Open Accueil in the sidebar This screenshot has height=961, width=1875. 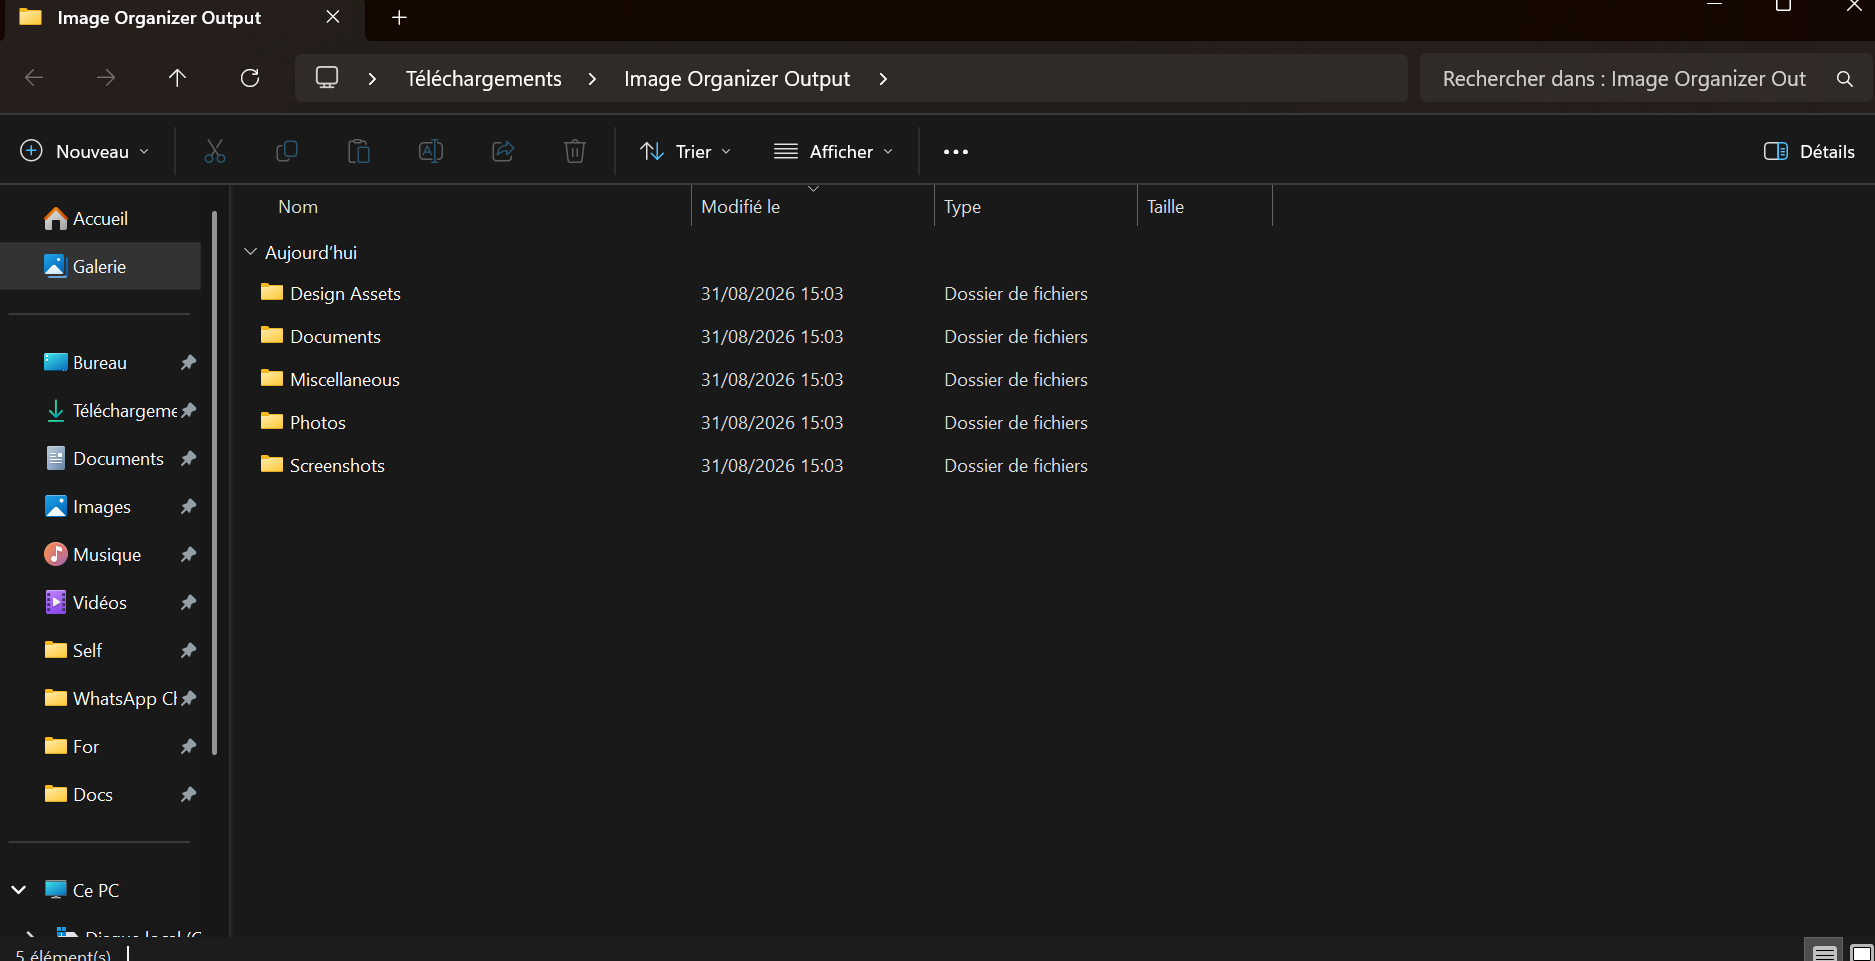click(100, 218)
